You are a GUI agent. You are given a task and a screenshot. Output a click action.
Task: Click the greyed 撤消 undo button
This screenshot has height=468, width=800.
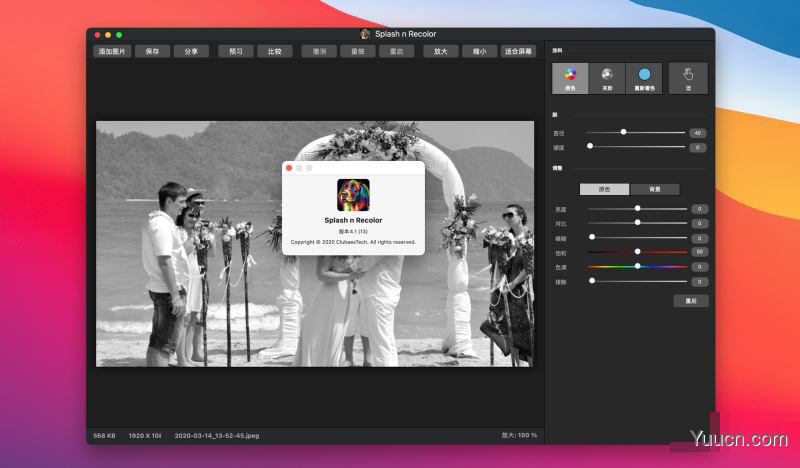(x=319, y=51)
